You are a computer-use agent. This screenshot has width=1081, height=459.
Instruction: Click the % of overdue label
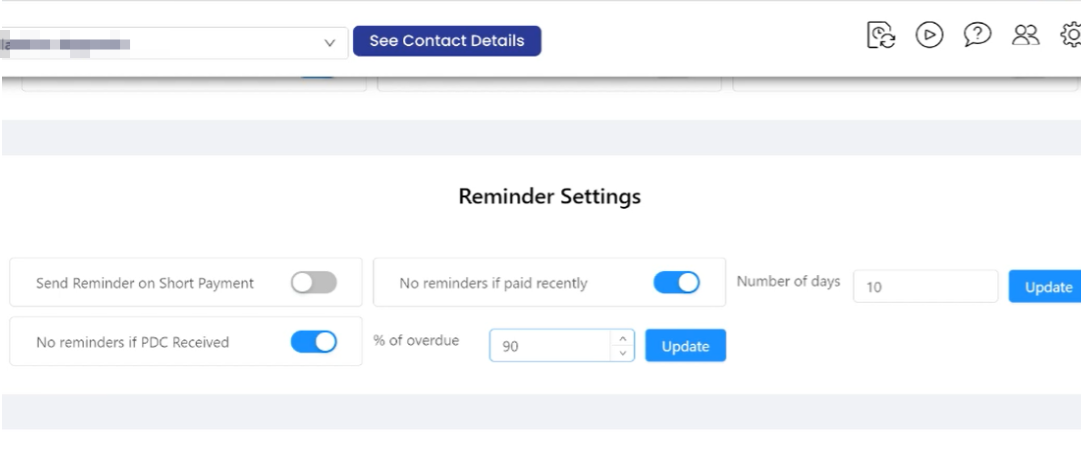coord(416,340)
